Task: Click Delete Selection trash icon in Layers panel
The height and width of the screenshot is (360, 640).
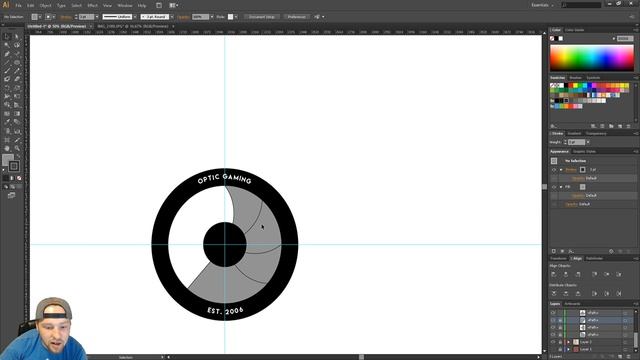Action: [629, 356]
